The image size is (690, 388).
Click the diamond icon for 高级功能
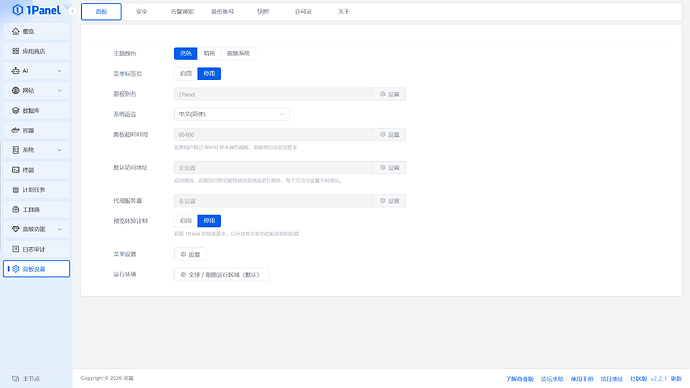16,229
